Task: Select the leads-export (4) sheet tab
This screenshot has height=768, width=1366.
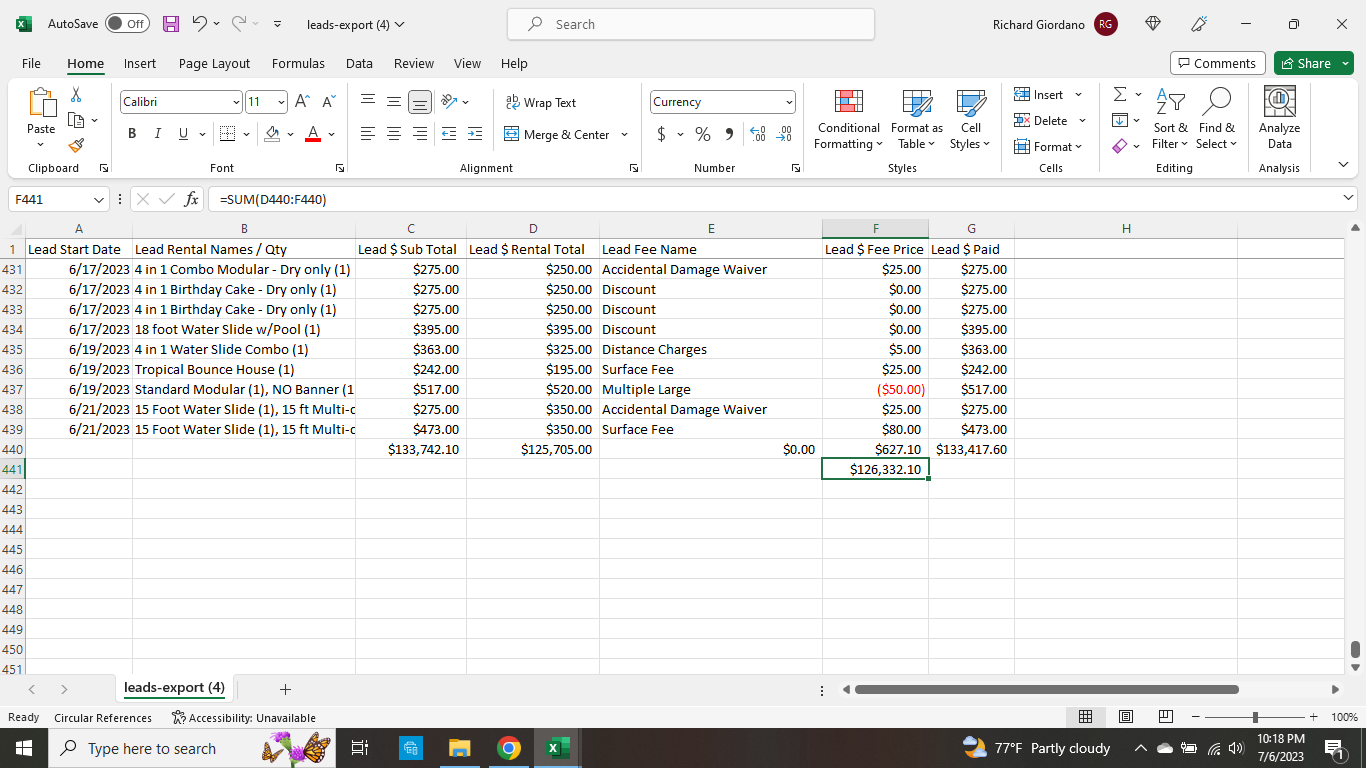Action: (174, 688)
